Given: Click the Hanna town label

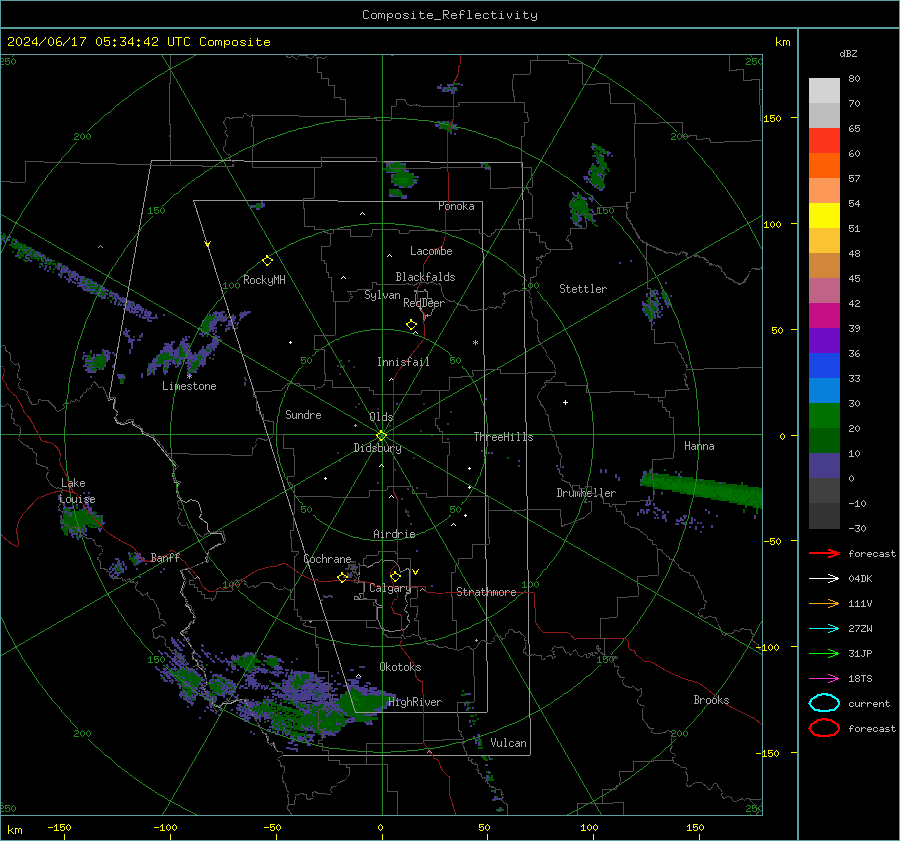Looking at the screenshot, I should 699,446.
